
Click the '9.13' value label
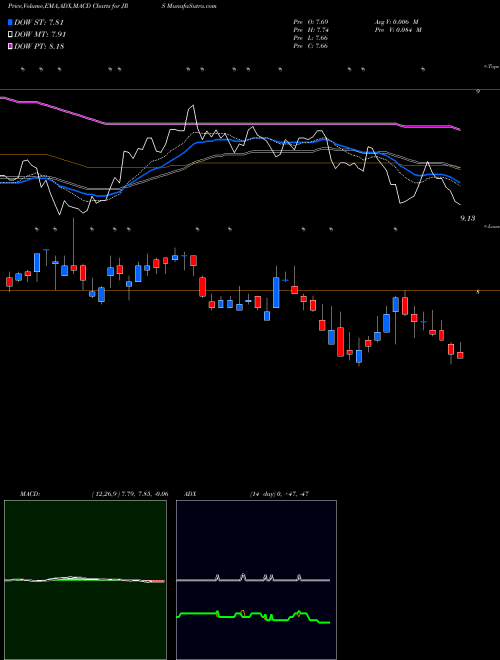tap(468, 218)
